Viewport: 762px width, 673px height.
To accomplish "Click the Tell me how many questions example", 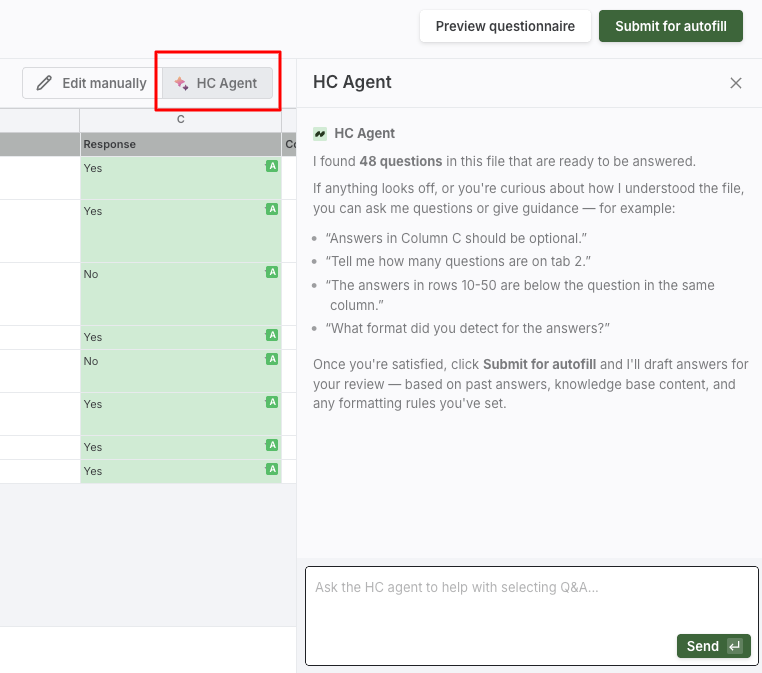I will coord(458,261).
